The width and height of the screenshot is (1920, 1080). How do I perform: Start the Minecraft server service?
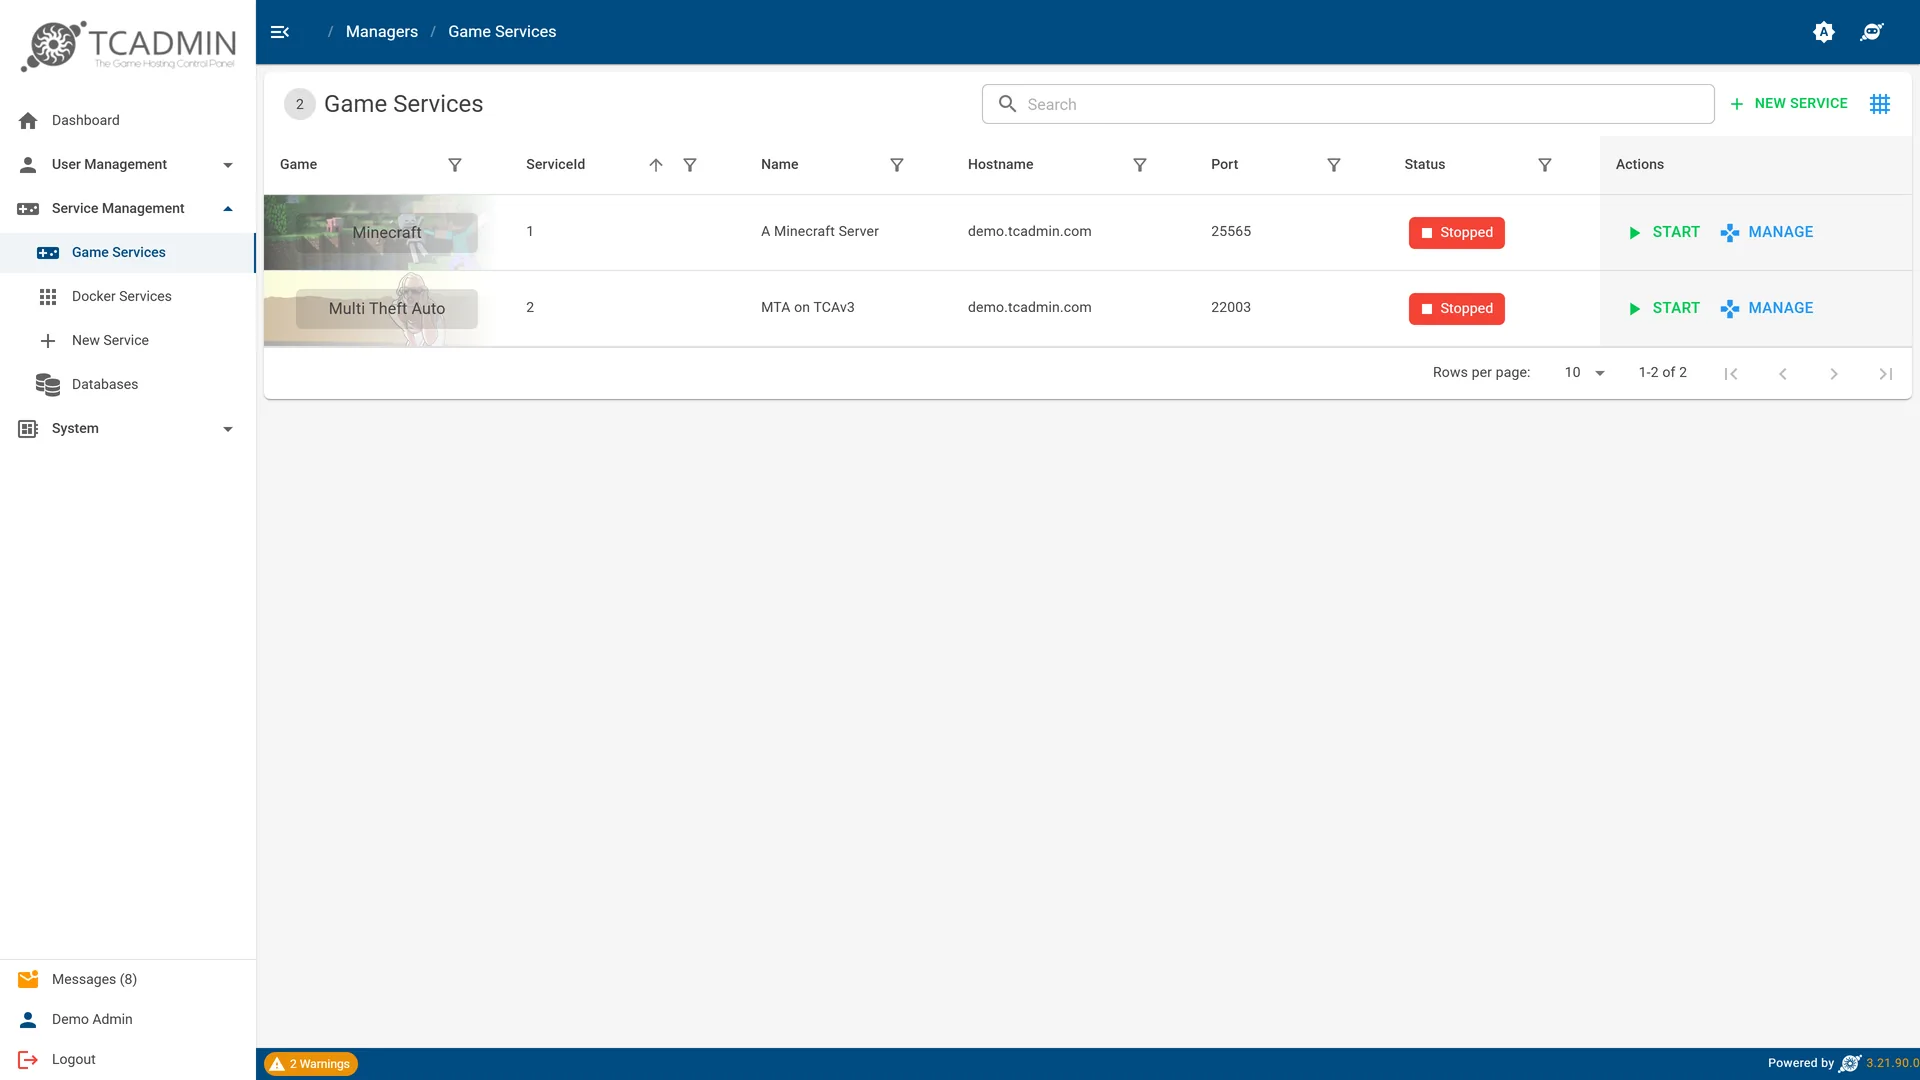(x=1664, y=232)
